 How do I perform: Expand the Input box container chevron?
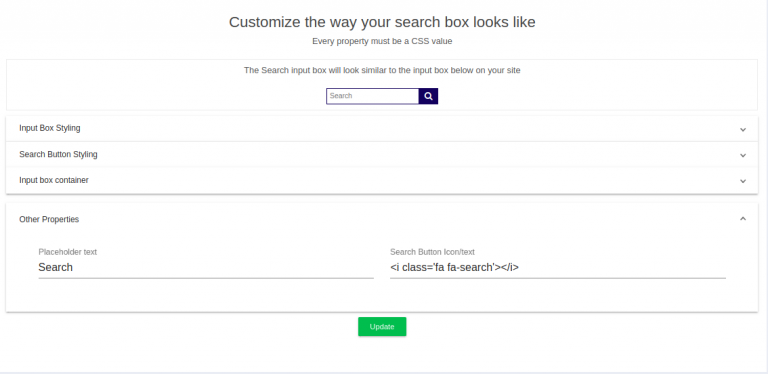pos(743,181)
